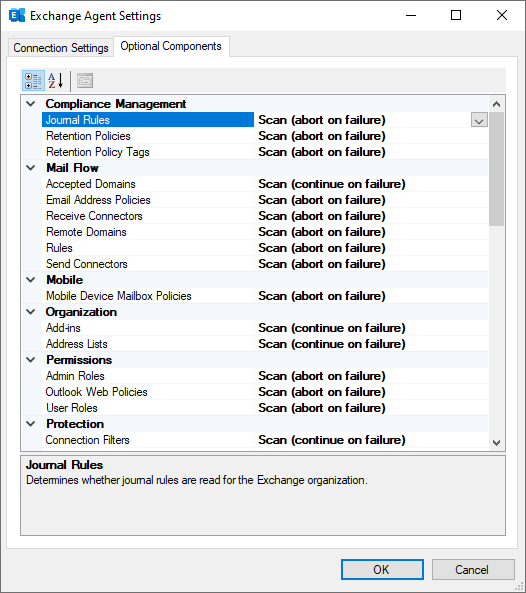This screenshot has width=526, height=593.
Task: Click the scroll down arrow in list
Action: (497, 442)
